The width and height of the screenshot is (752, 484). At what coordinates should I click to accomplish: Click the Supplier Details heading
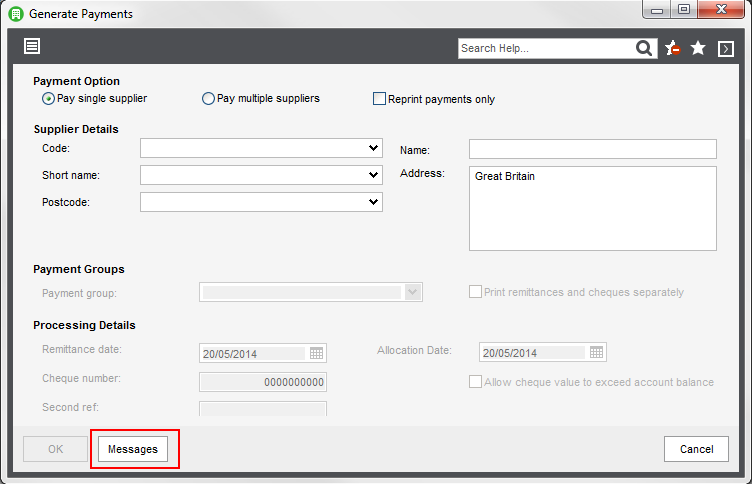pos(76,129)
